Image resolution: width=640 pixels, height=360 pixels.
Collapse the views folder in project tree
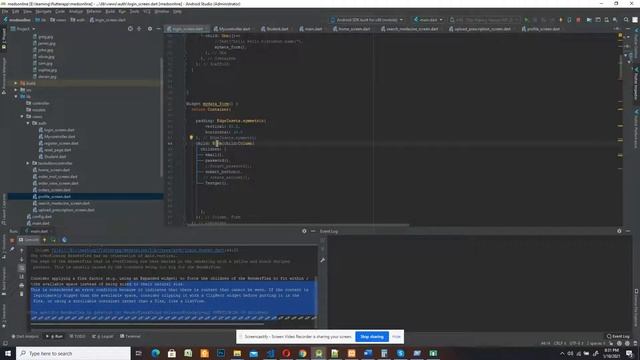pos(22,117)
